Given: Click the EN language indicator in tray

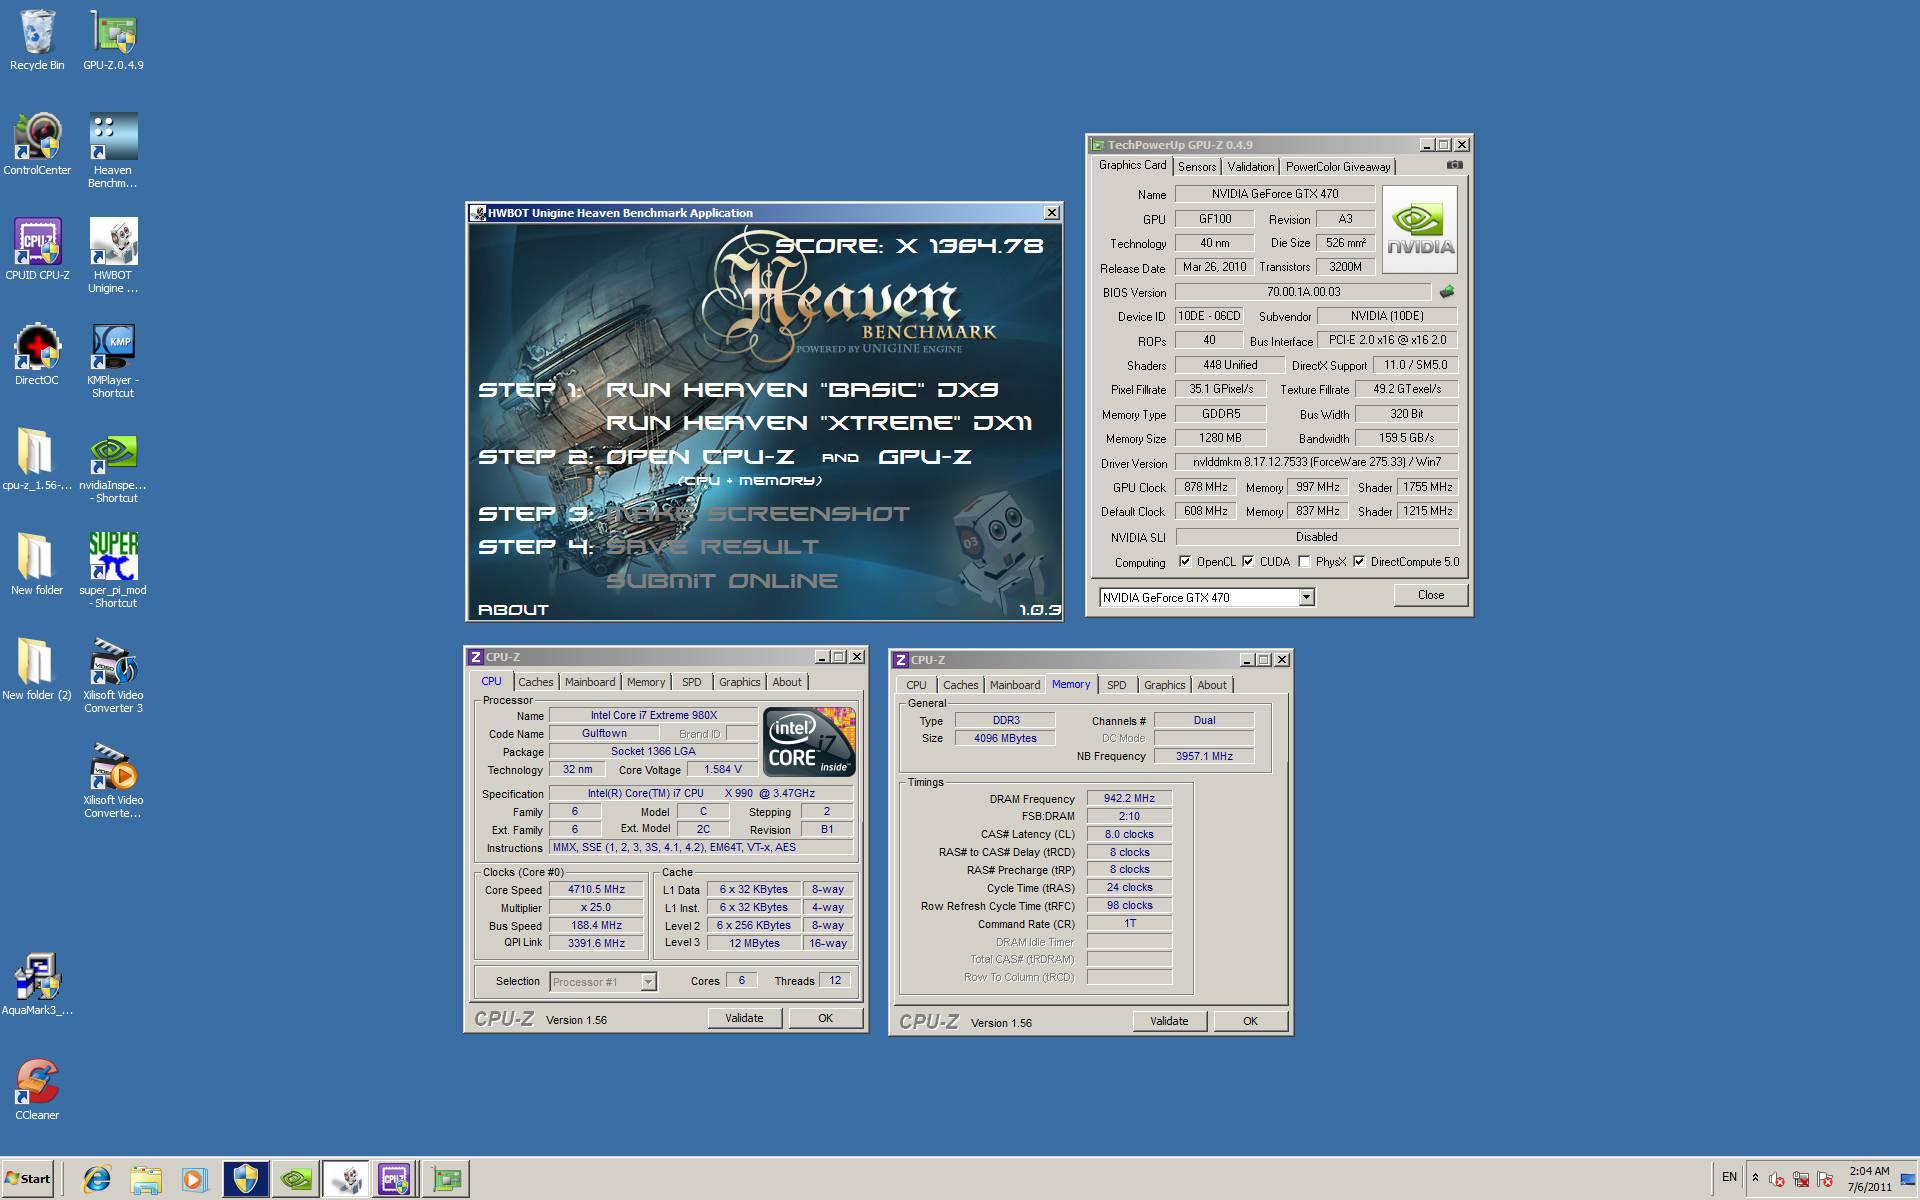Looking at the screenshot, I should tap(1729, 1177).
